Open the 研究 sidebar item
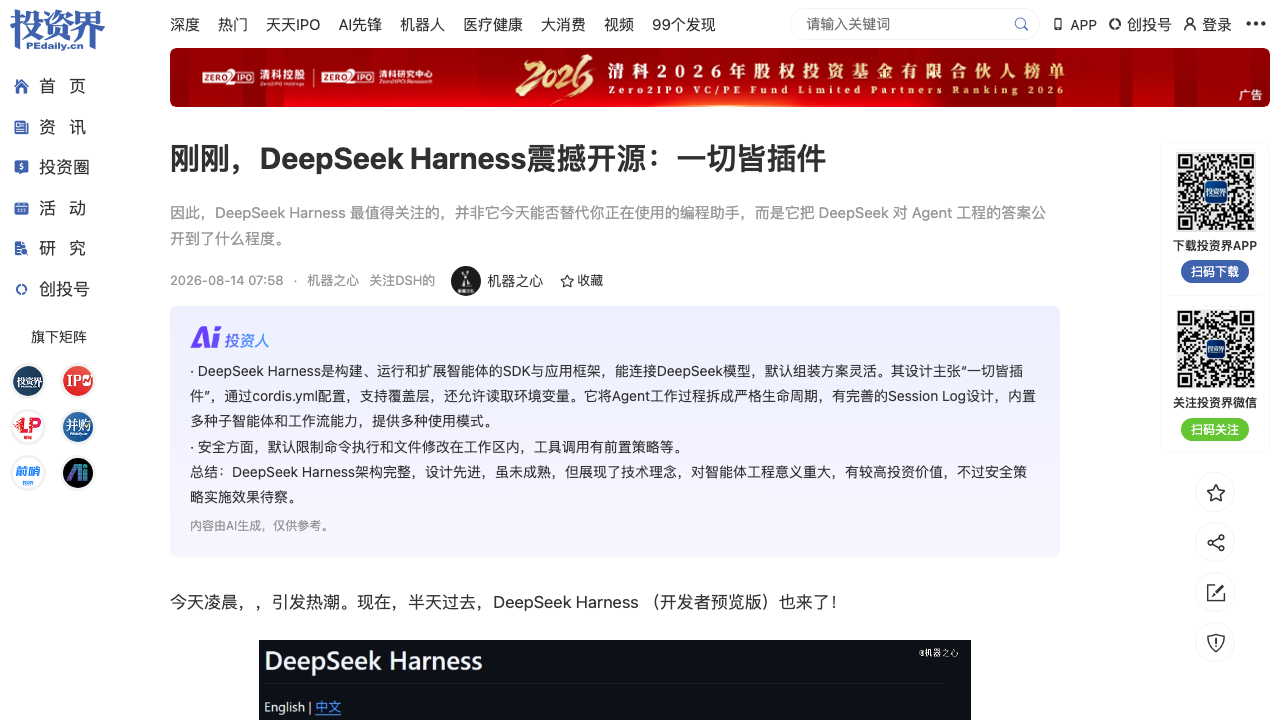Screen dimensions: 1280x720 click(50, 248)
